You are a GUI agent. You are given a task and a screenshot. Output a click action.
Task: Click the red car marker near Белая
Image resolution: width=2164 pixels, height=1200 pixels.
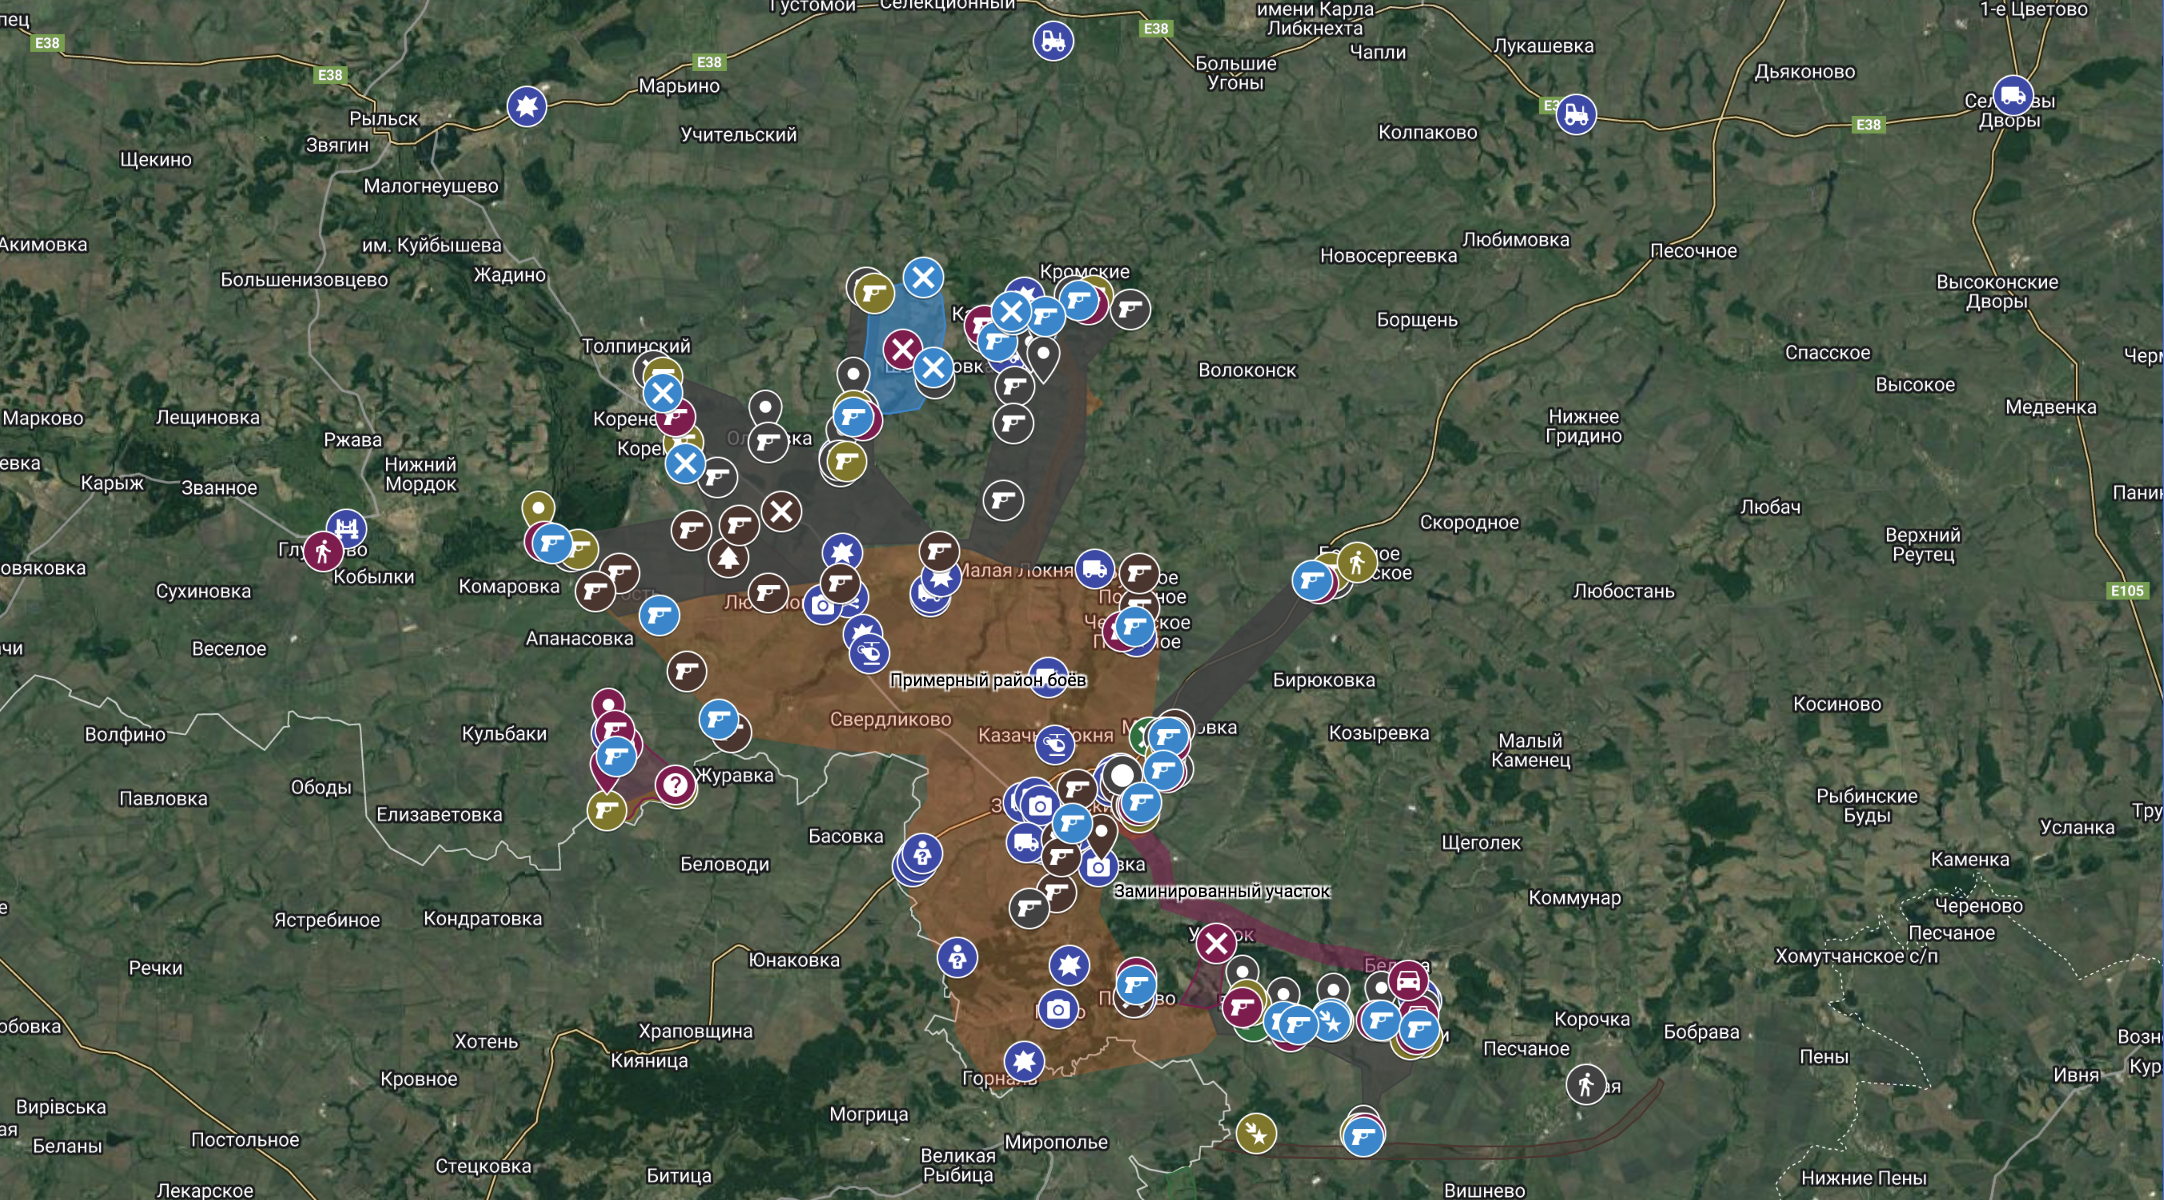(1408, 982)
